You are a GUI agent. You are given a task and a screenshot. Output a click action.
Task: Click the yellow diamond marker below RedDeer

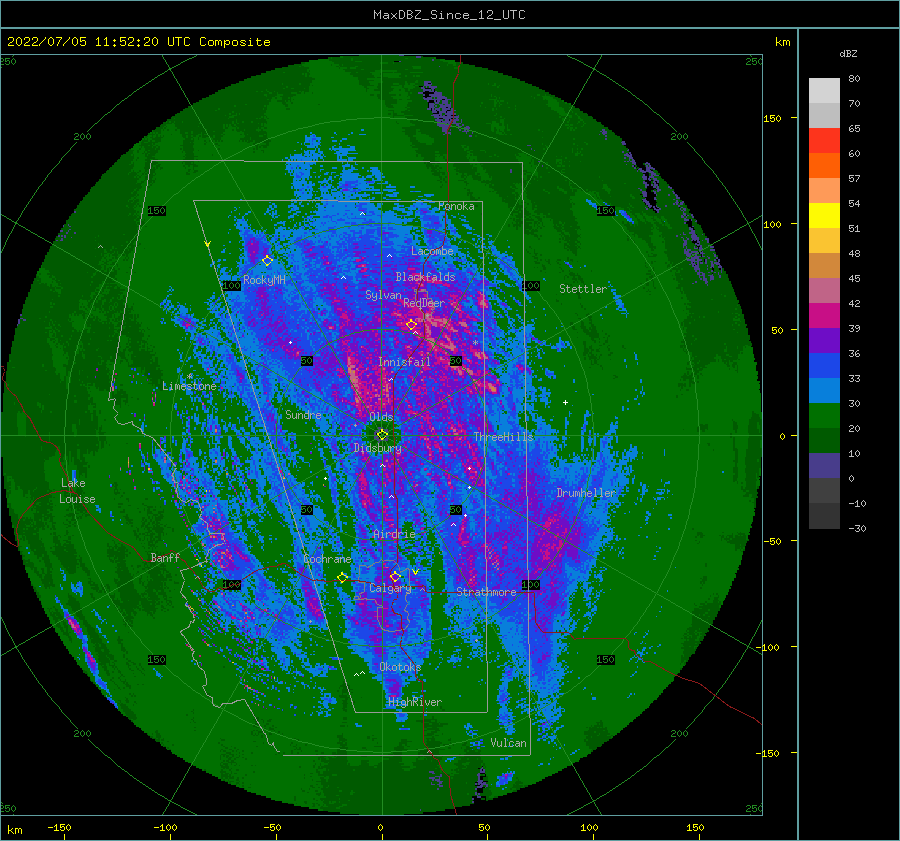click(x=411, y=325)
